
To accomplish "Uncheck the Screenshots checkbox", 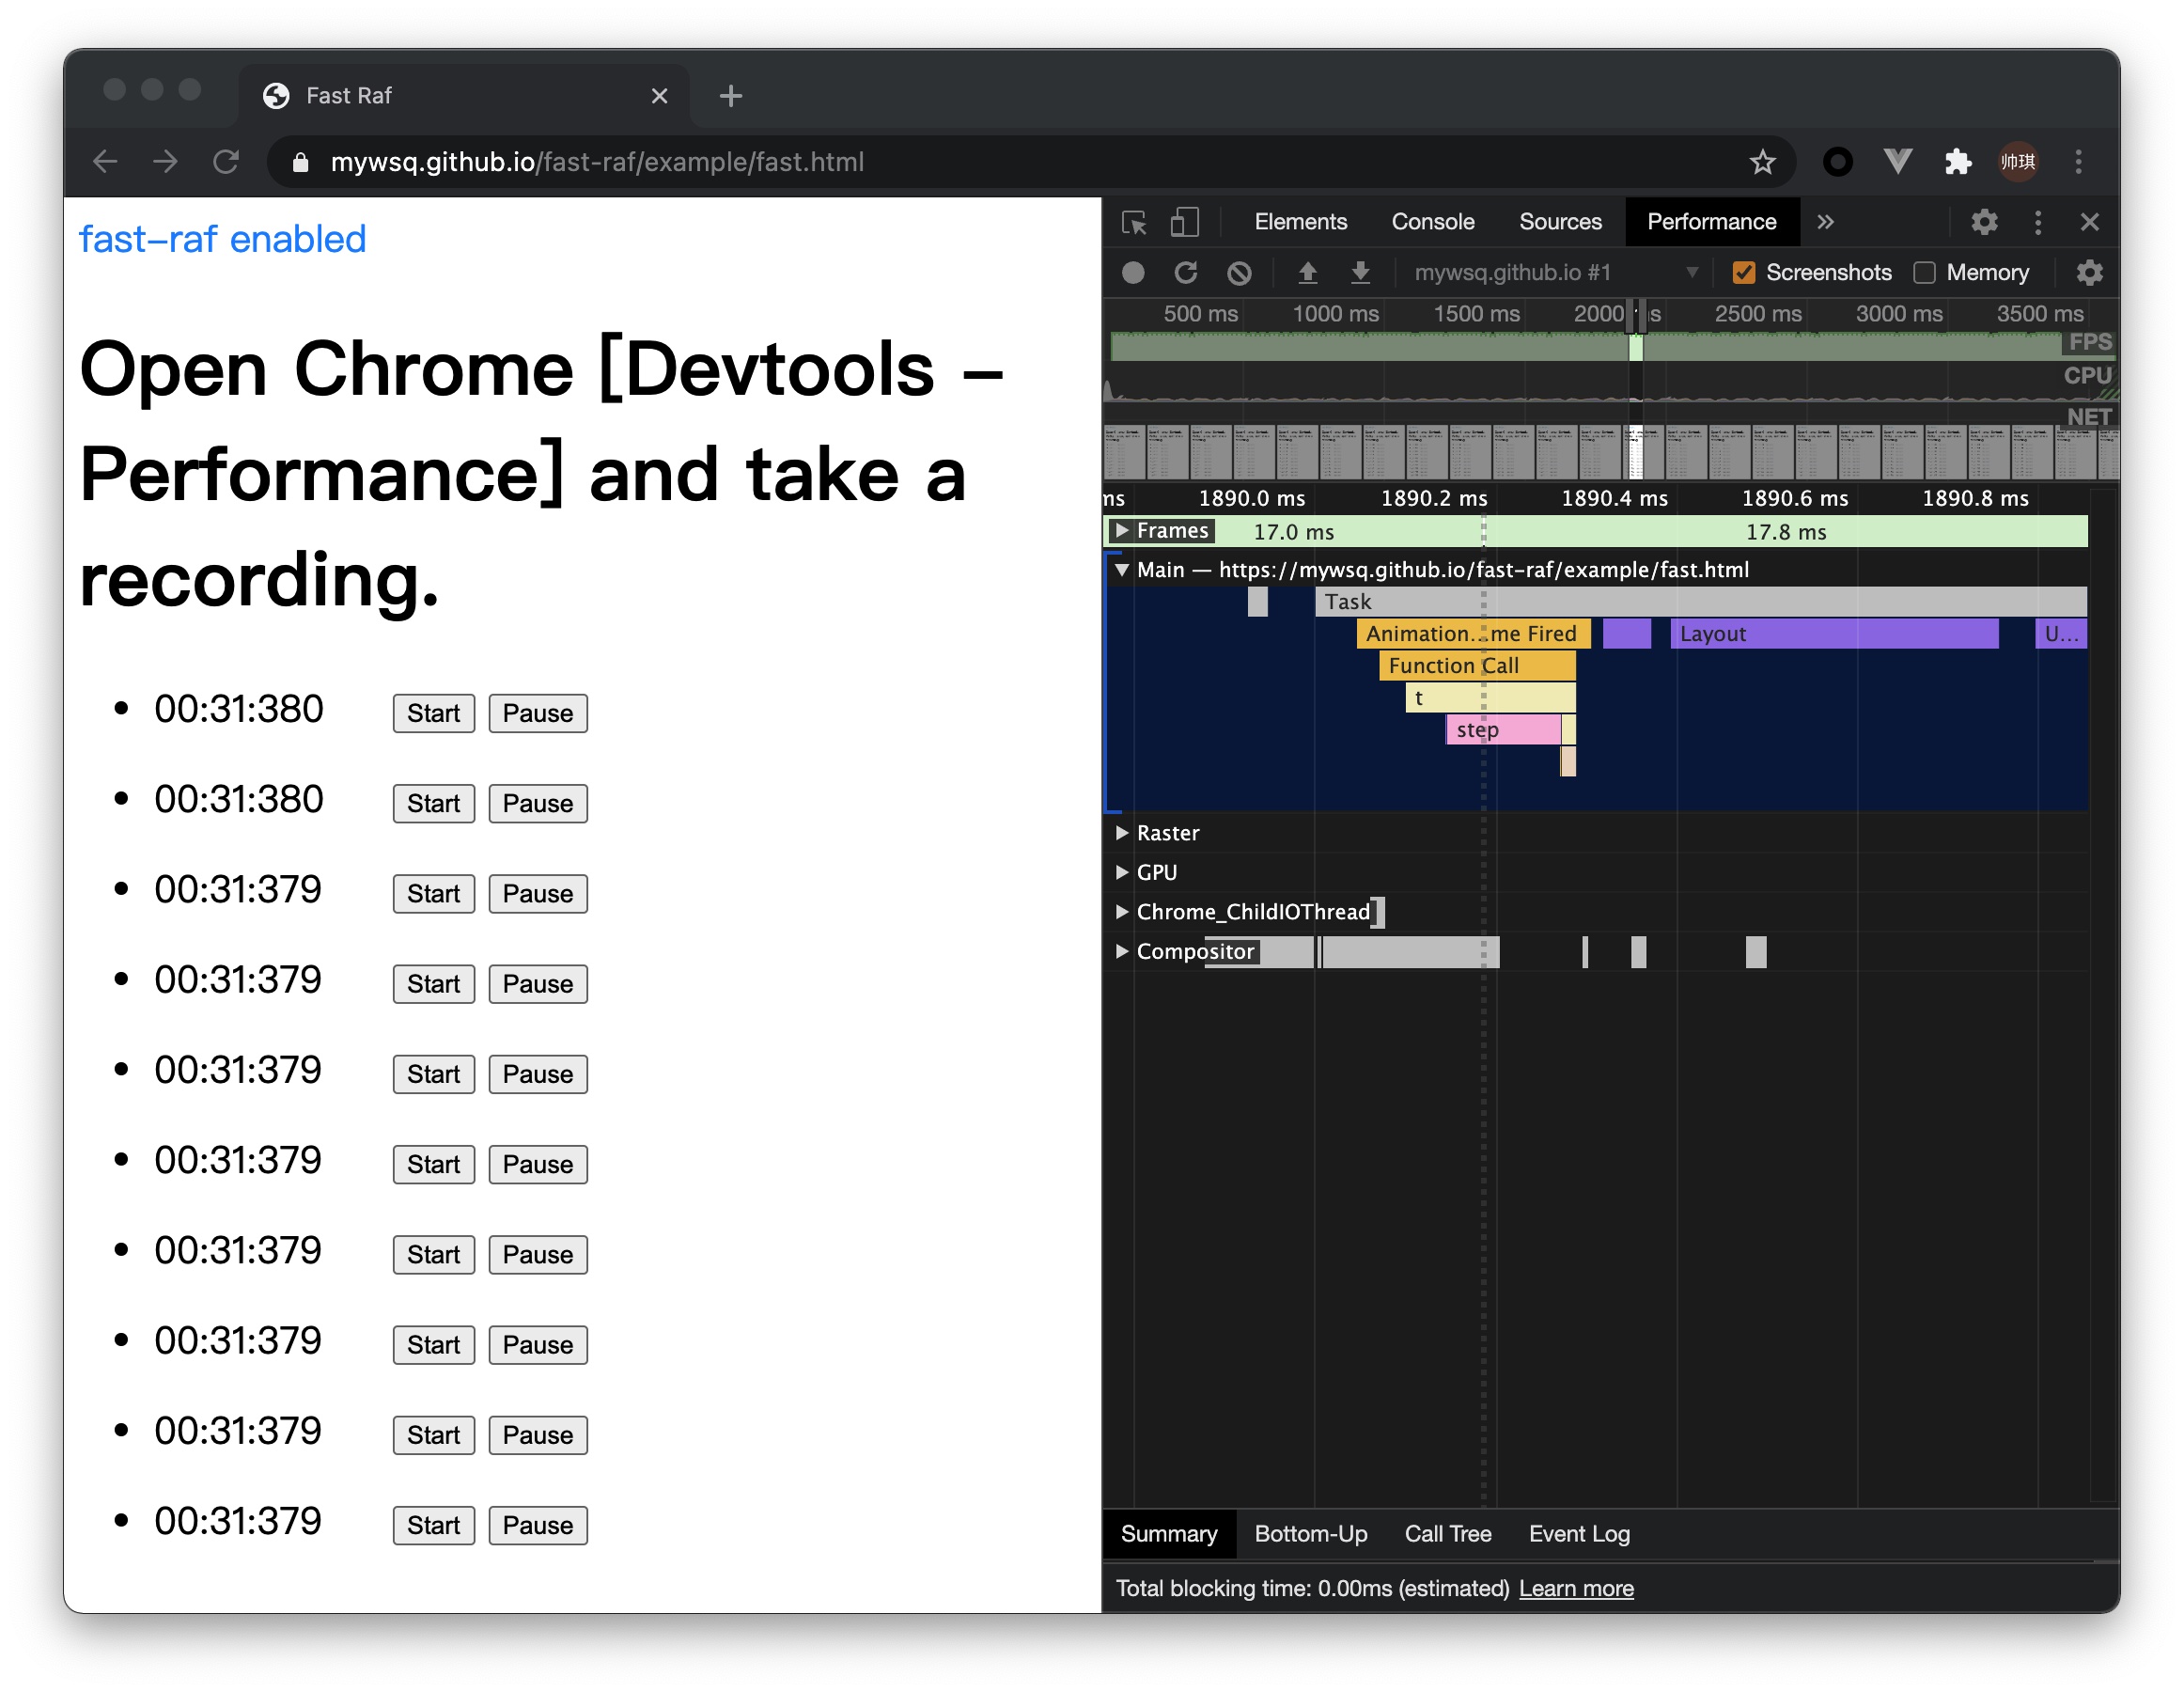I will point(1743,272).
